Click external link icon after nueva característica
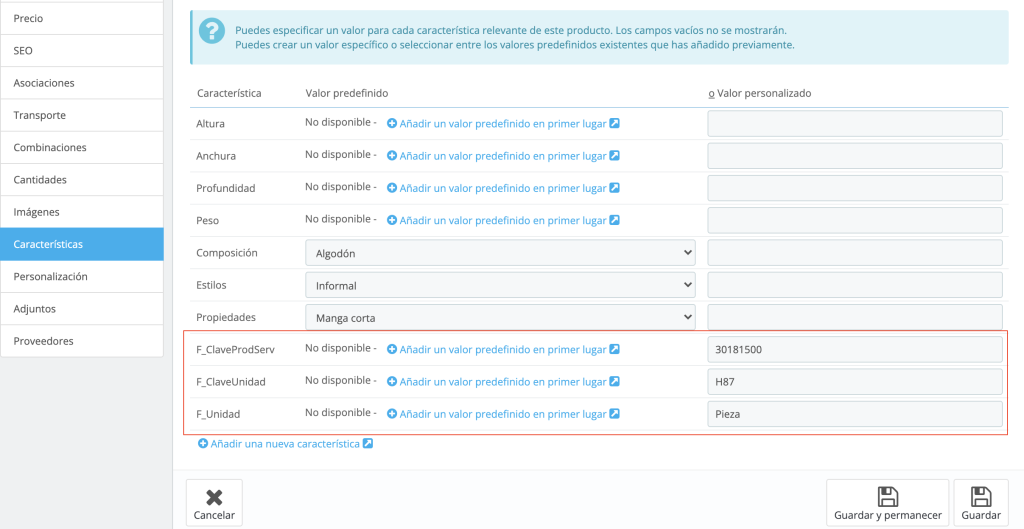1024x529 pixels. pos(368,443)
